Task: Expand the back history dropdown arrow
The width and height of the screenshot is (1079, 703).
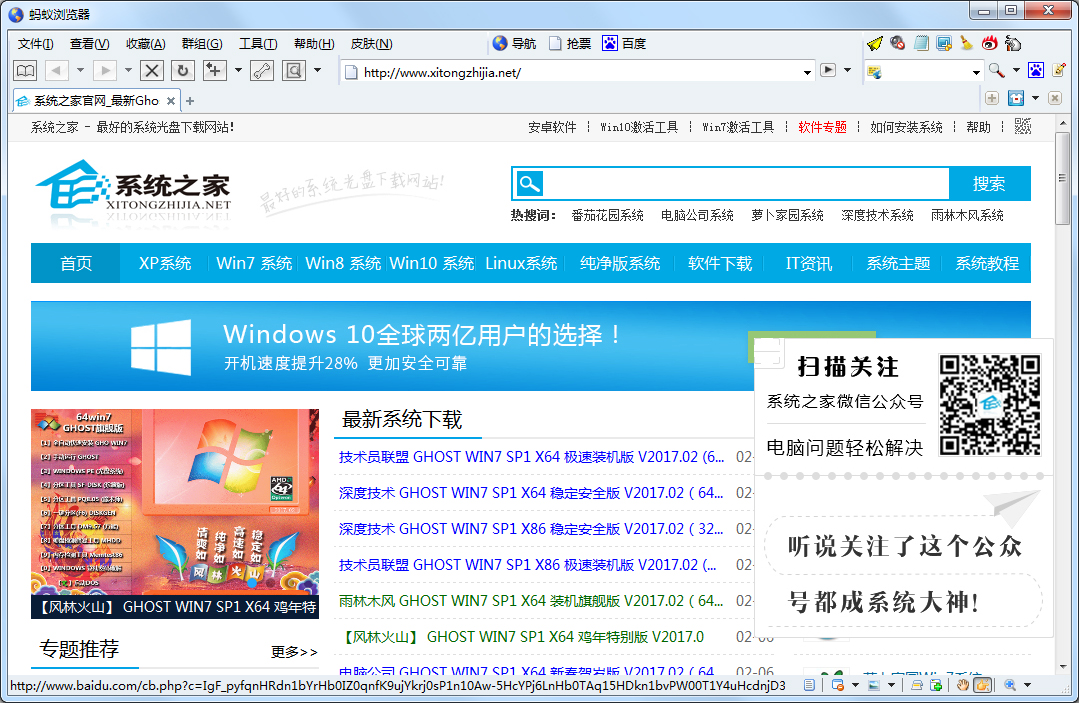Action: pyautogui.click(x=80, y=70)
